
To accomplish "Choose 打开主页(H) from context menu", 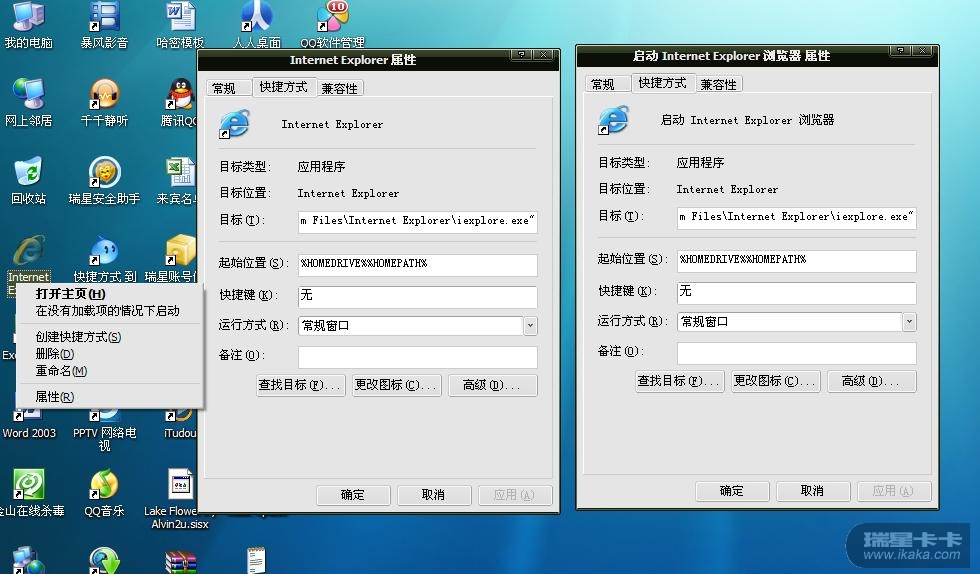I will [71, 294].
